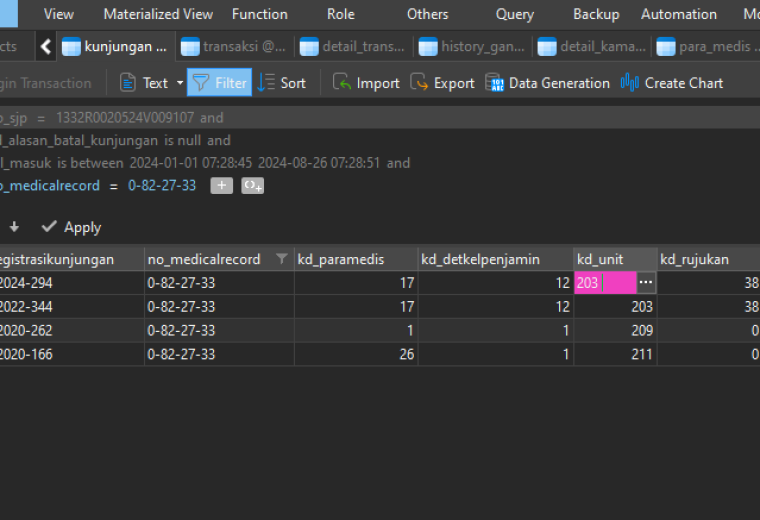Move filter condition down with arrow
Viewport: 760px width, 520px height.
click(14, 227)
